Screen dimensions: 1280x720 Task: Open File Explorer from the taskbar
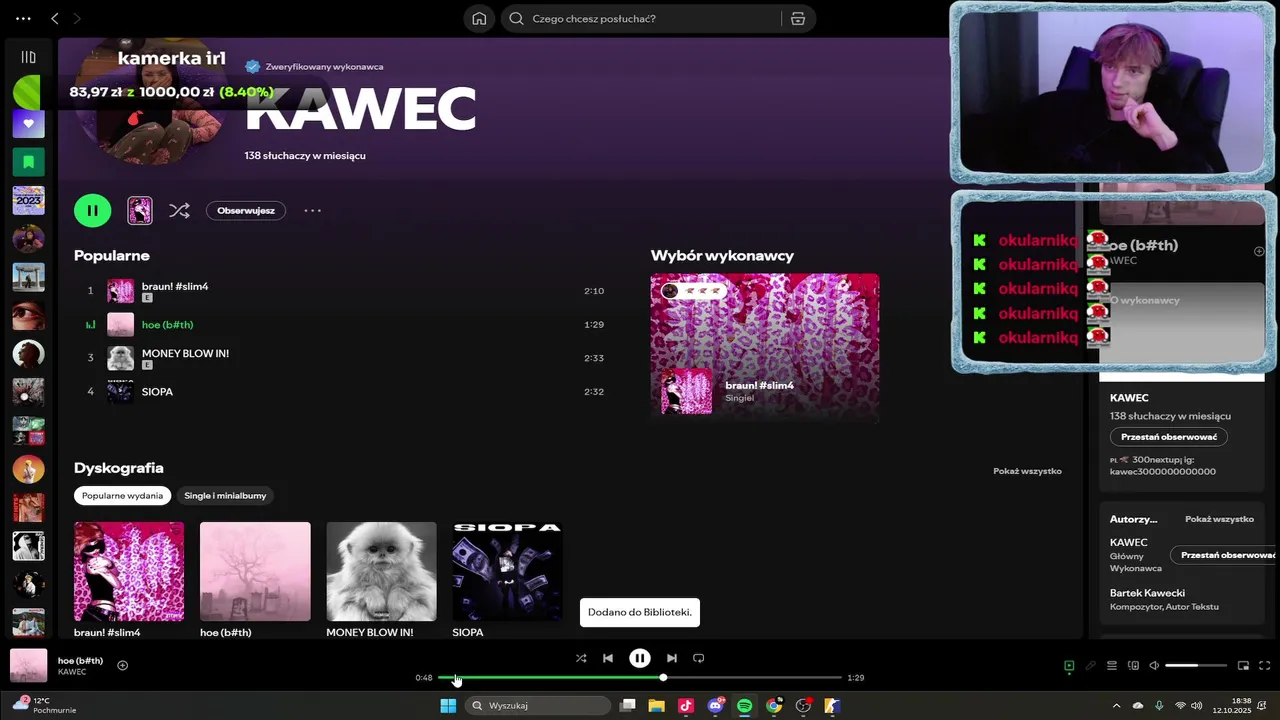tap(657, 705)
